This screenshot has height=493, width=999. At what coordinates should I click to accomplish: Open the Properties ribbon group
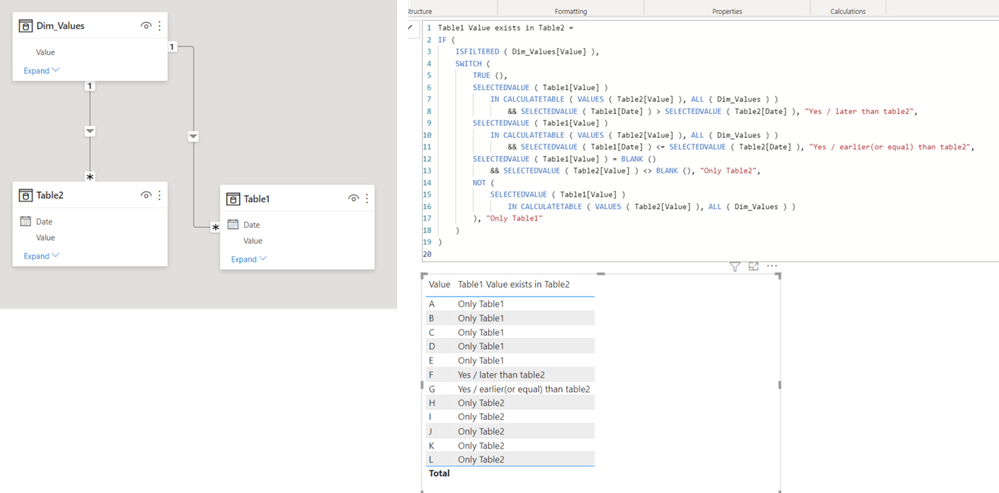pos(727,11)
